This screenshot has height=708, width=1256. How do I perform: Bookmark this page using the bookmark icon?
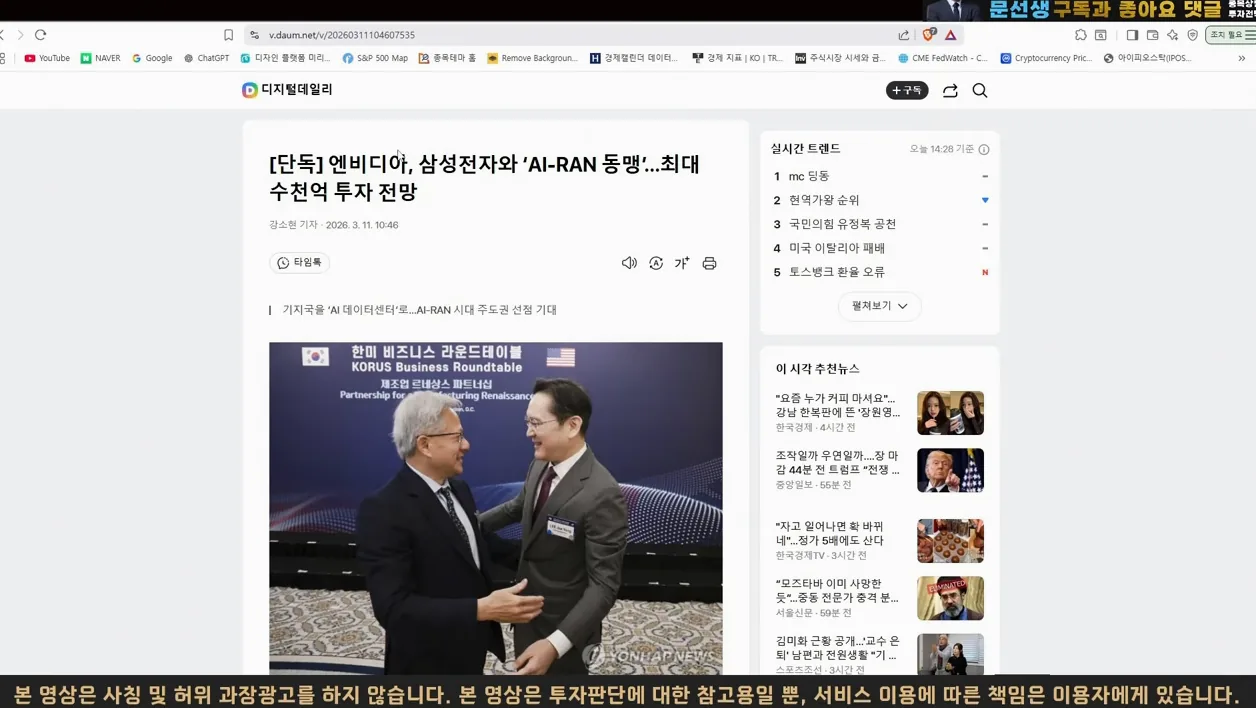[228, 35]
